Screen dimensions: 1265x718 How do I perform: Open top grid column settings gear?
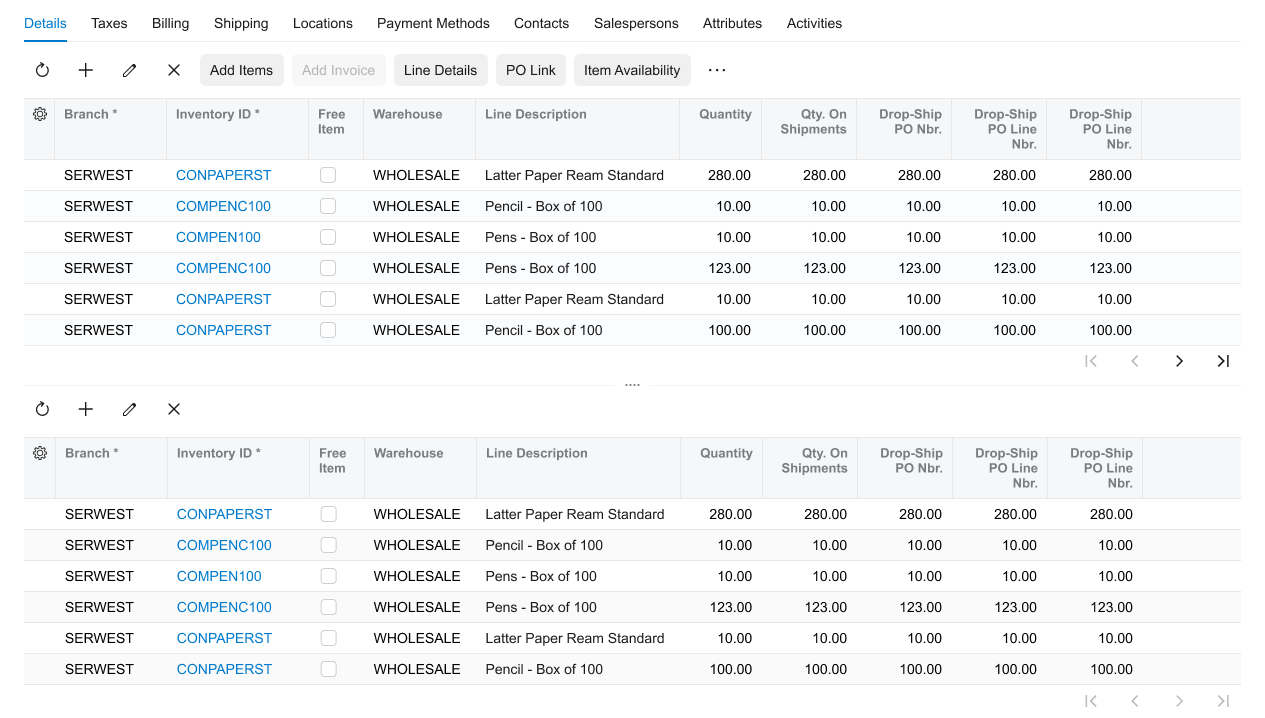coord(40,114)
